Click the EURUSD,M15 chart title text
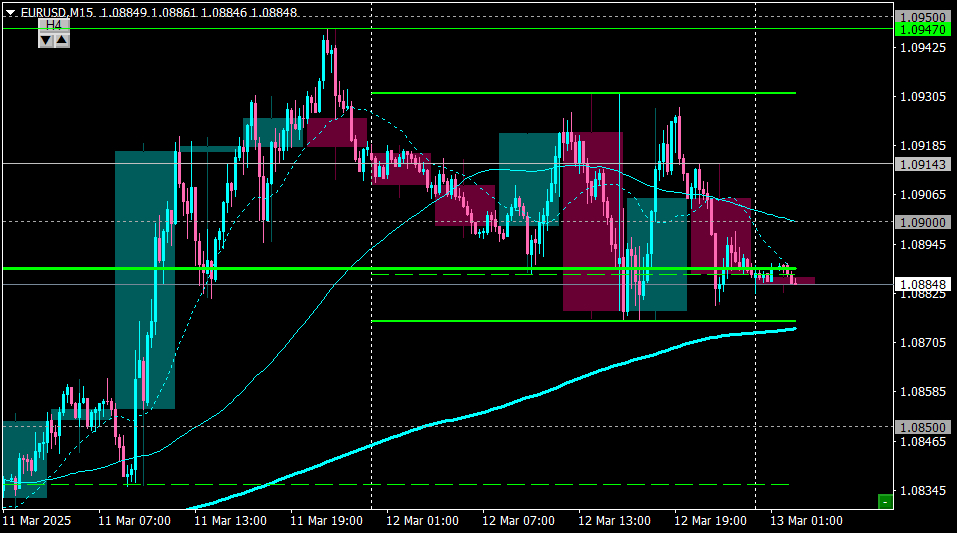 57,12
